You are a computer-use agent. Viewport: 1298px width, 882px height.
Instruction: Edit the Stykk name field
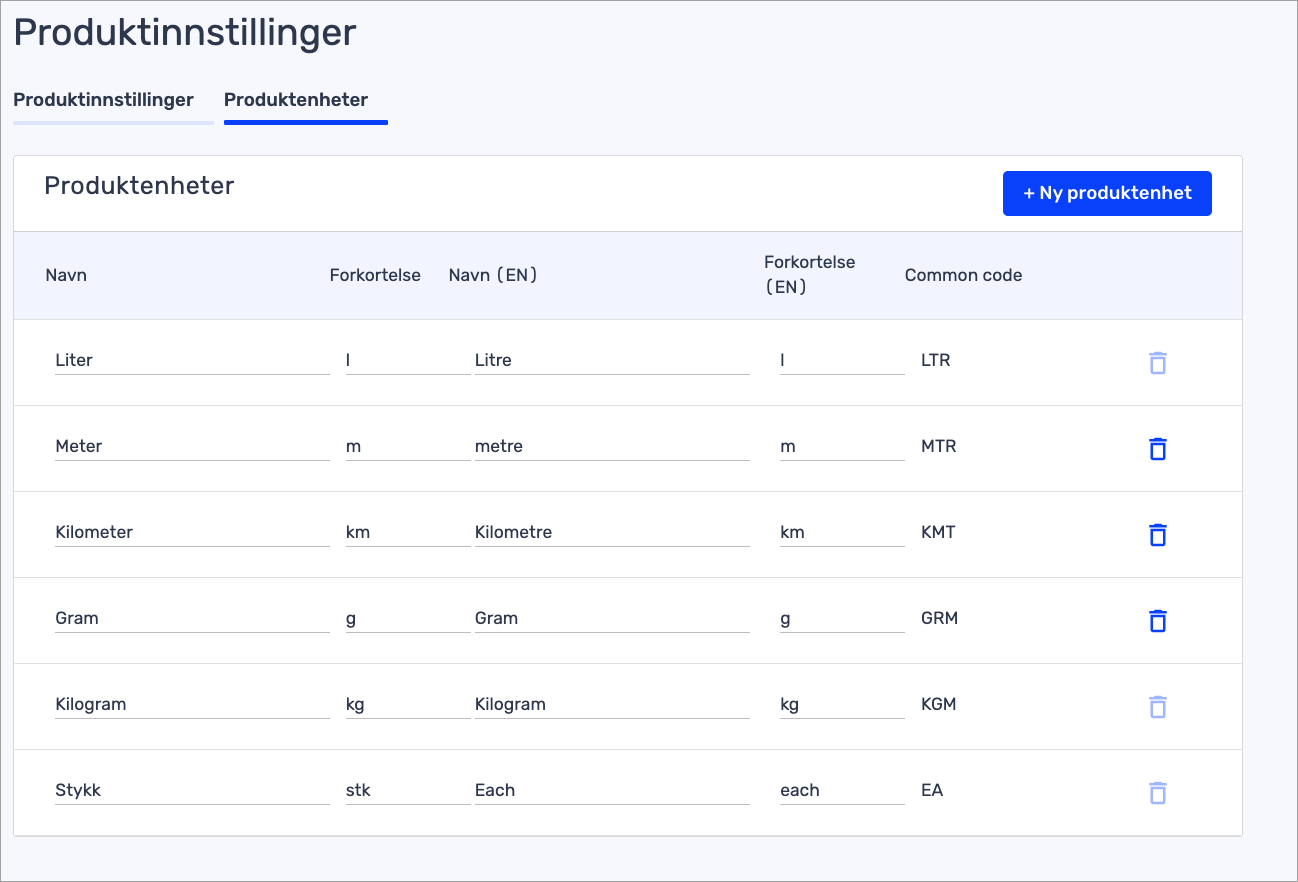192,790
